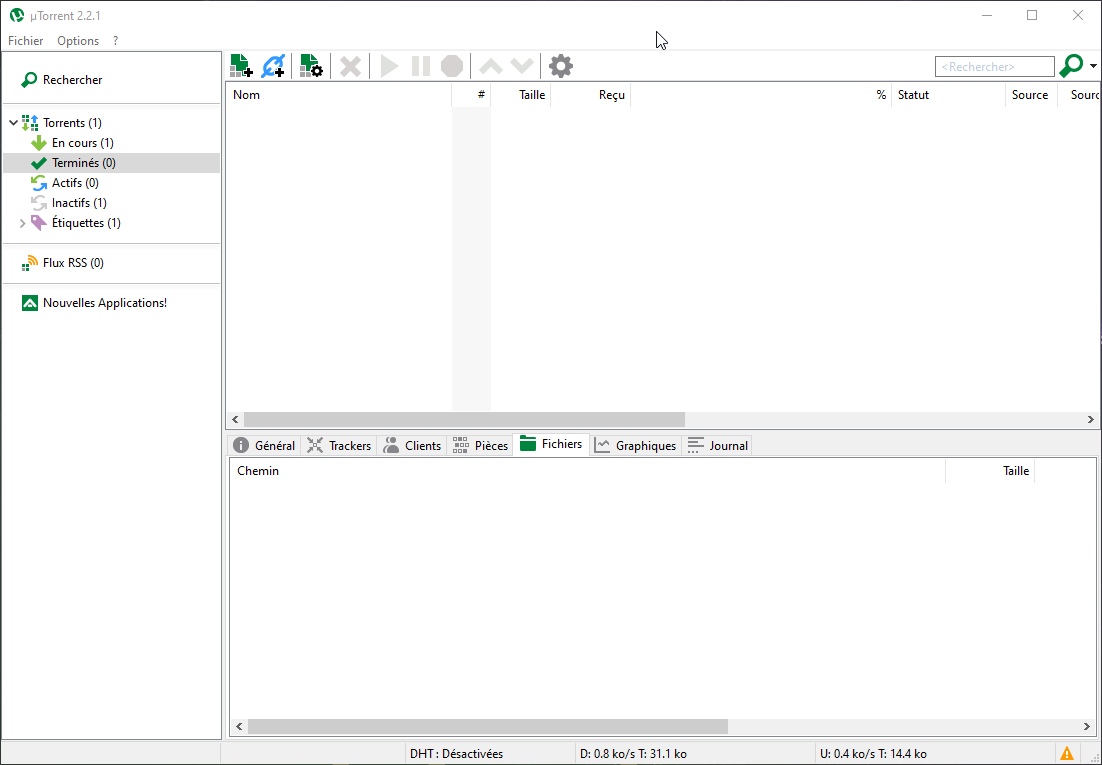
Task: Create new torrent toolbar icon
Action: click(311, 66)
